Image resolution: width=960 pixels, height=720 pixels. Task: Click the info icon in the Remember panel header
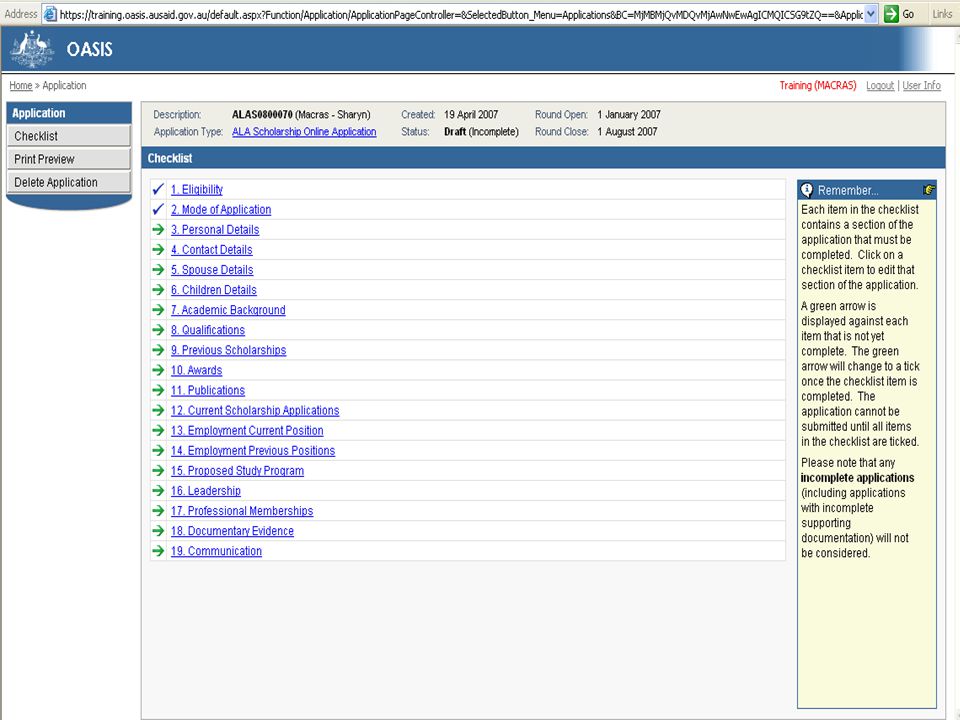click(x=808, y=190)
